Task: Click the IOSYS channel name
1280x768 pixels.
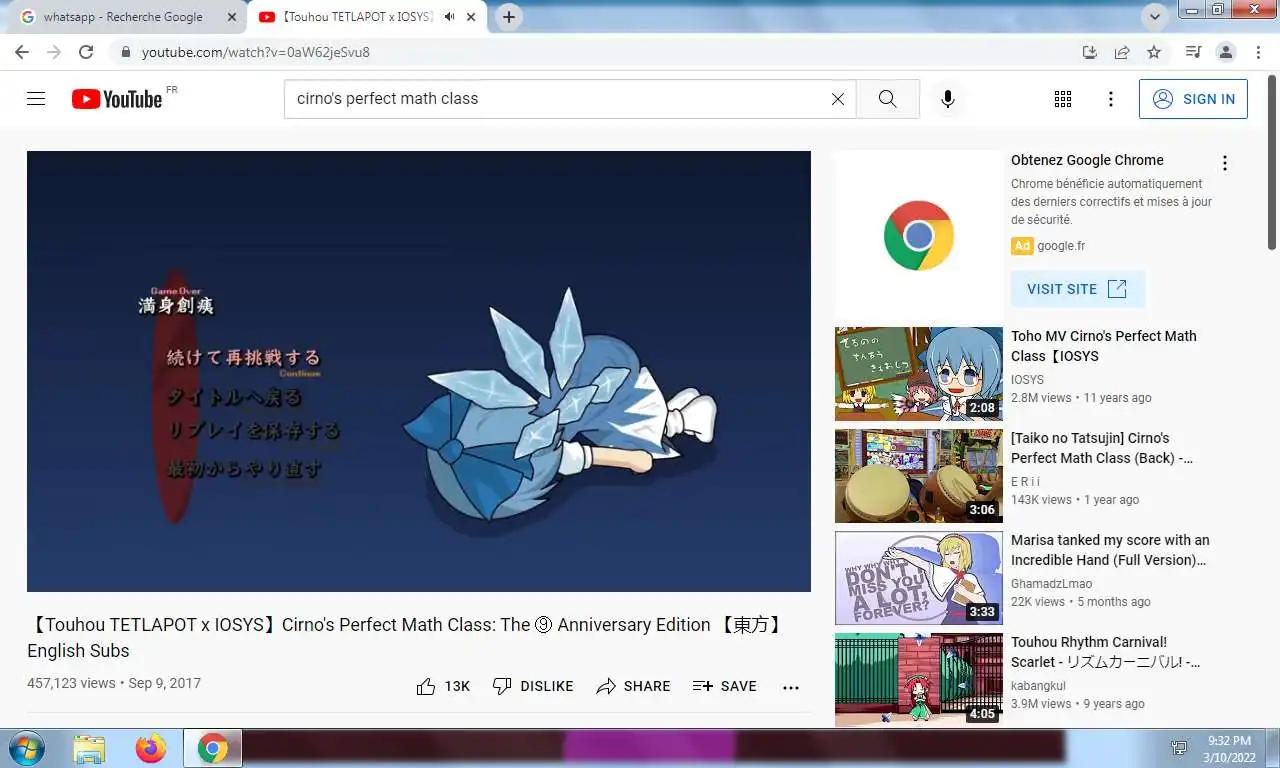Action: (x=1027, y=380)
